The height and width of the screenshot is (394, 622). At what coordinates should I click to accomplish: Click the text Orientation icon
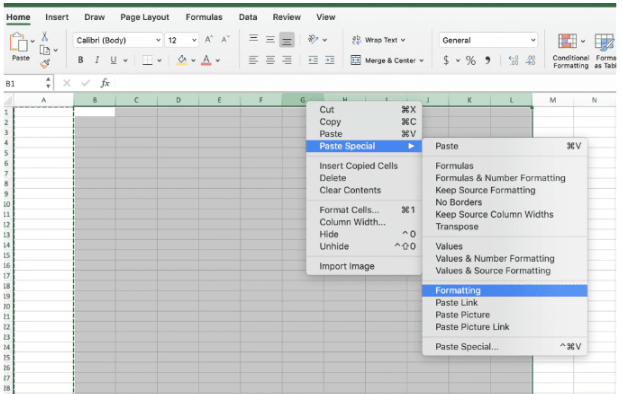[313, 39]
